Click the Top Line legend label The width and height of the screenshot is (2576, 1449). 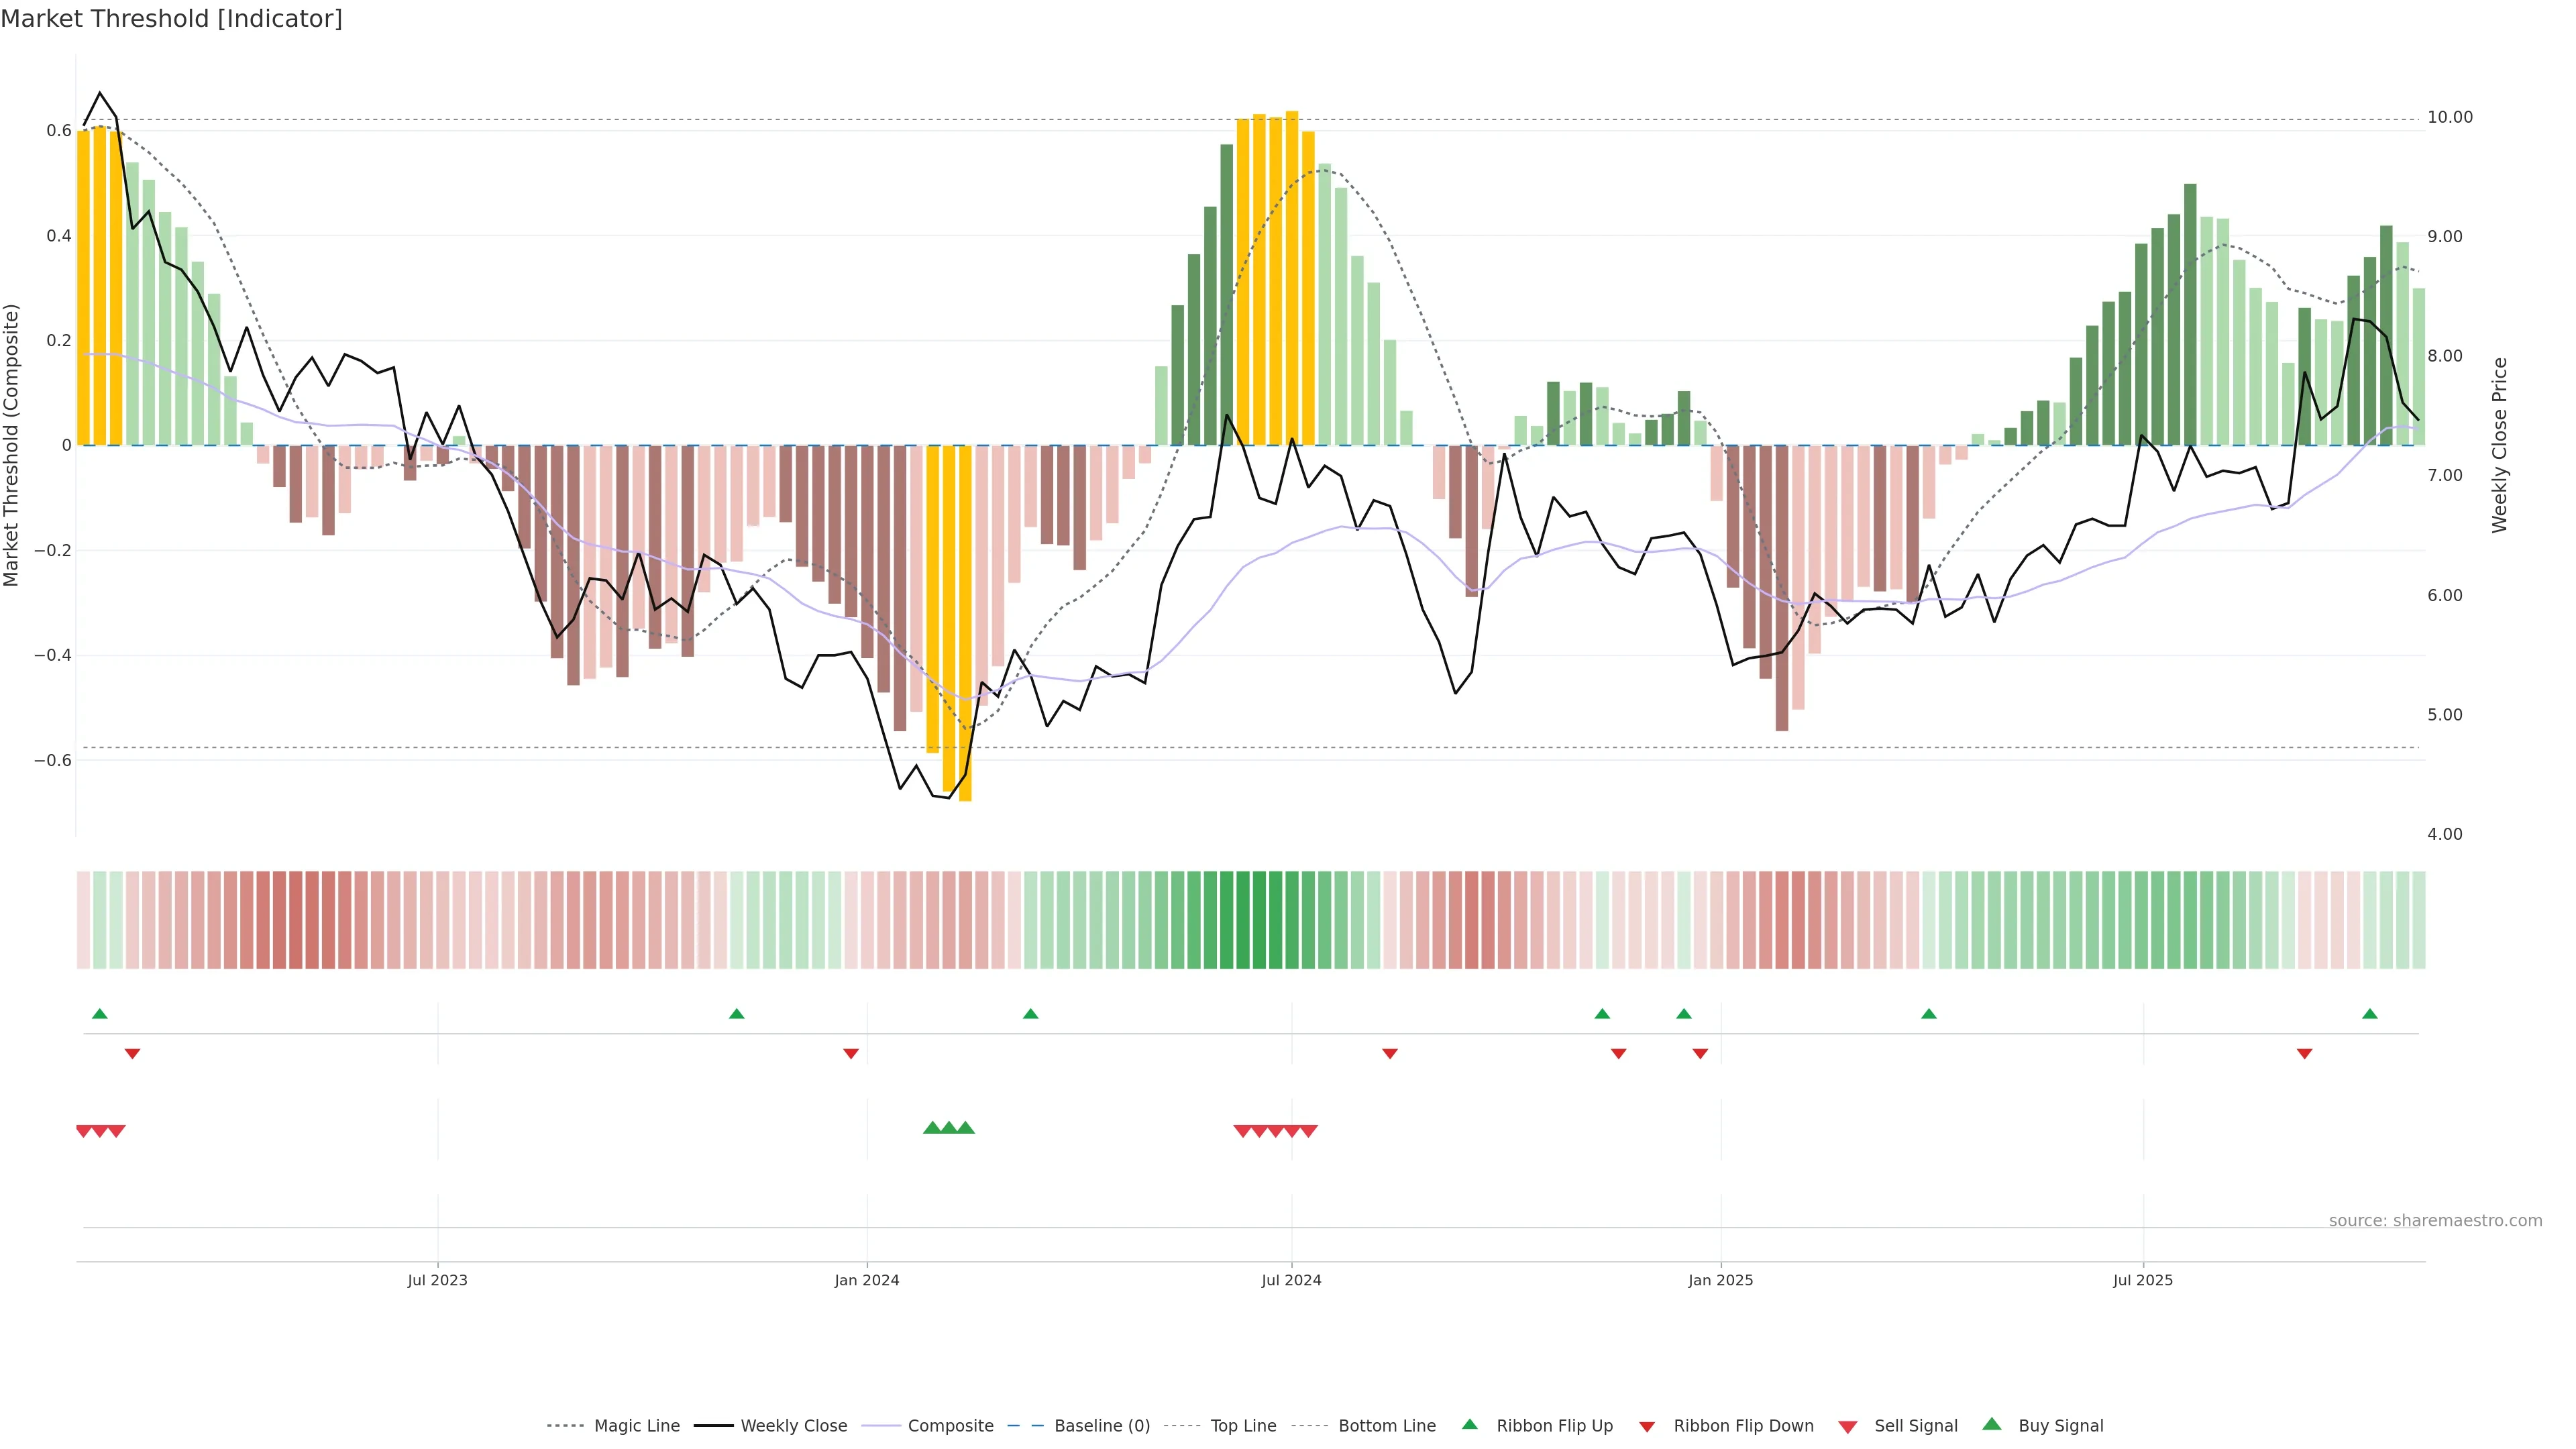[x=1243, y=1426]
